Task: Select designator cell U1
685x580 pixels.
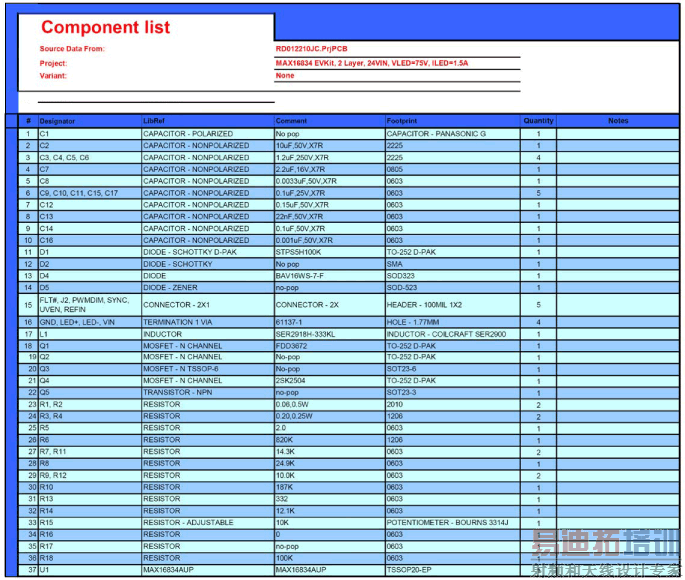Action: (x=90, y=570)
